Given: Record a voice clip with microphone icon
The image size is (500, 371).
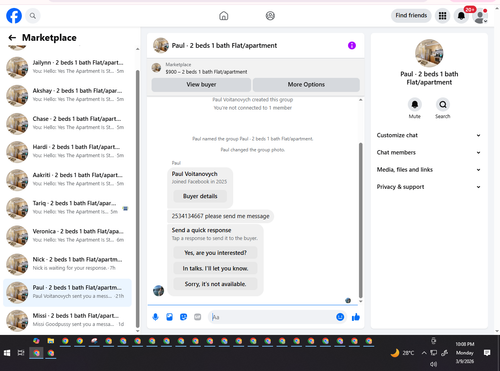Looking at the screenshot, I should point(155,317).
